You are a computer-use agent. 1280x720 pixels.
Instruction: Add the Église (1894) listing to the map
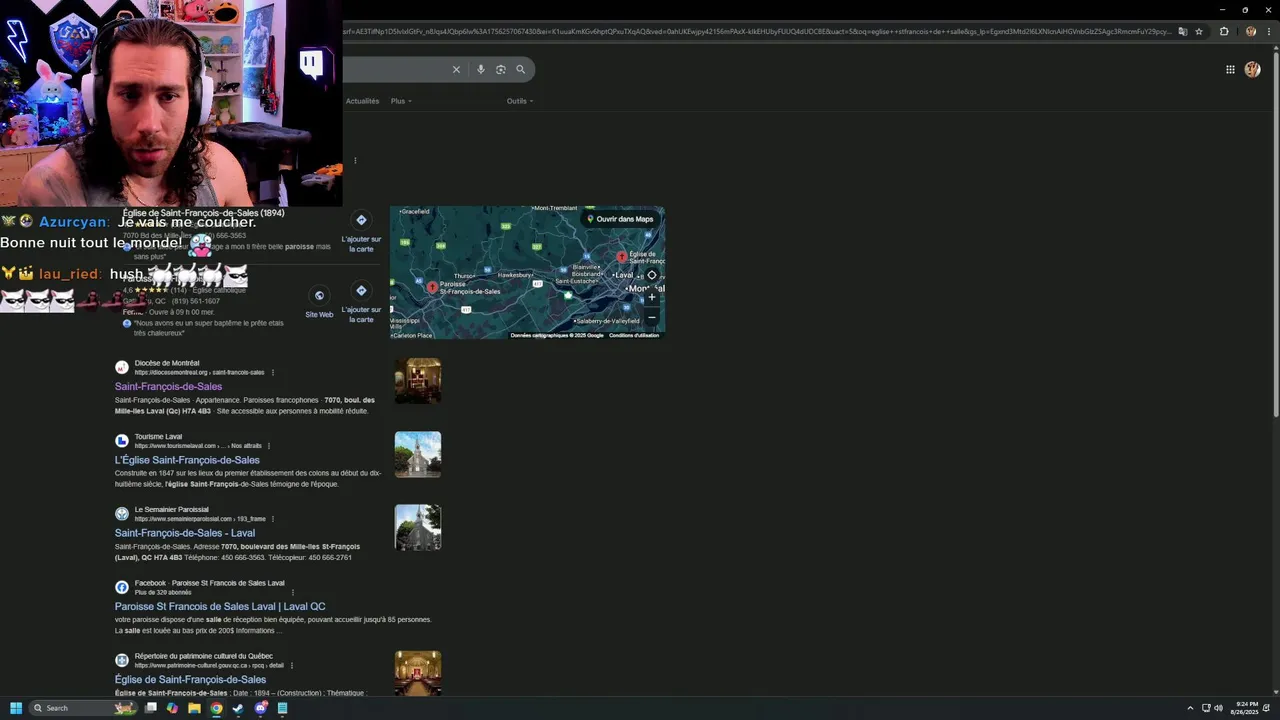(x=361, y=231)
